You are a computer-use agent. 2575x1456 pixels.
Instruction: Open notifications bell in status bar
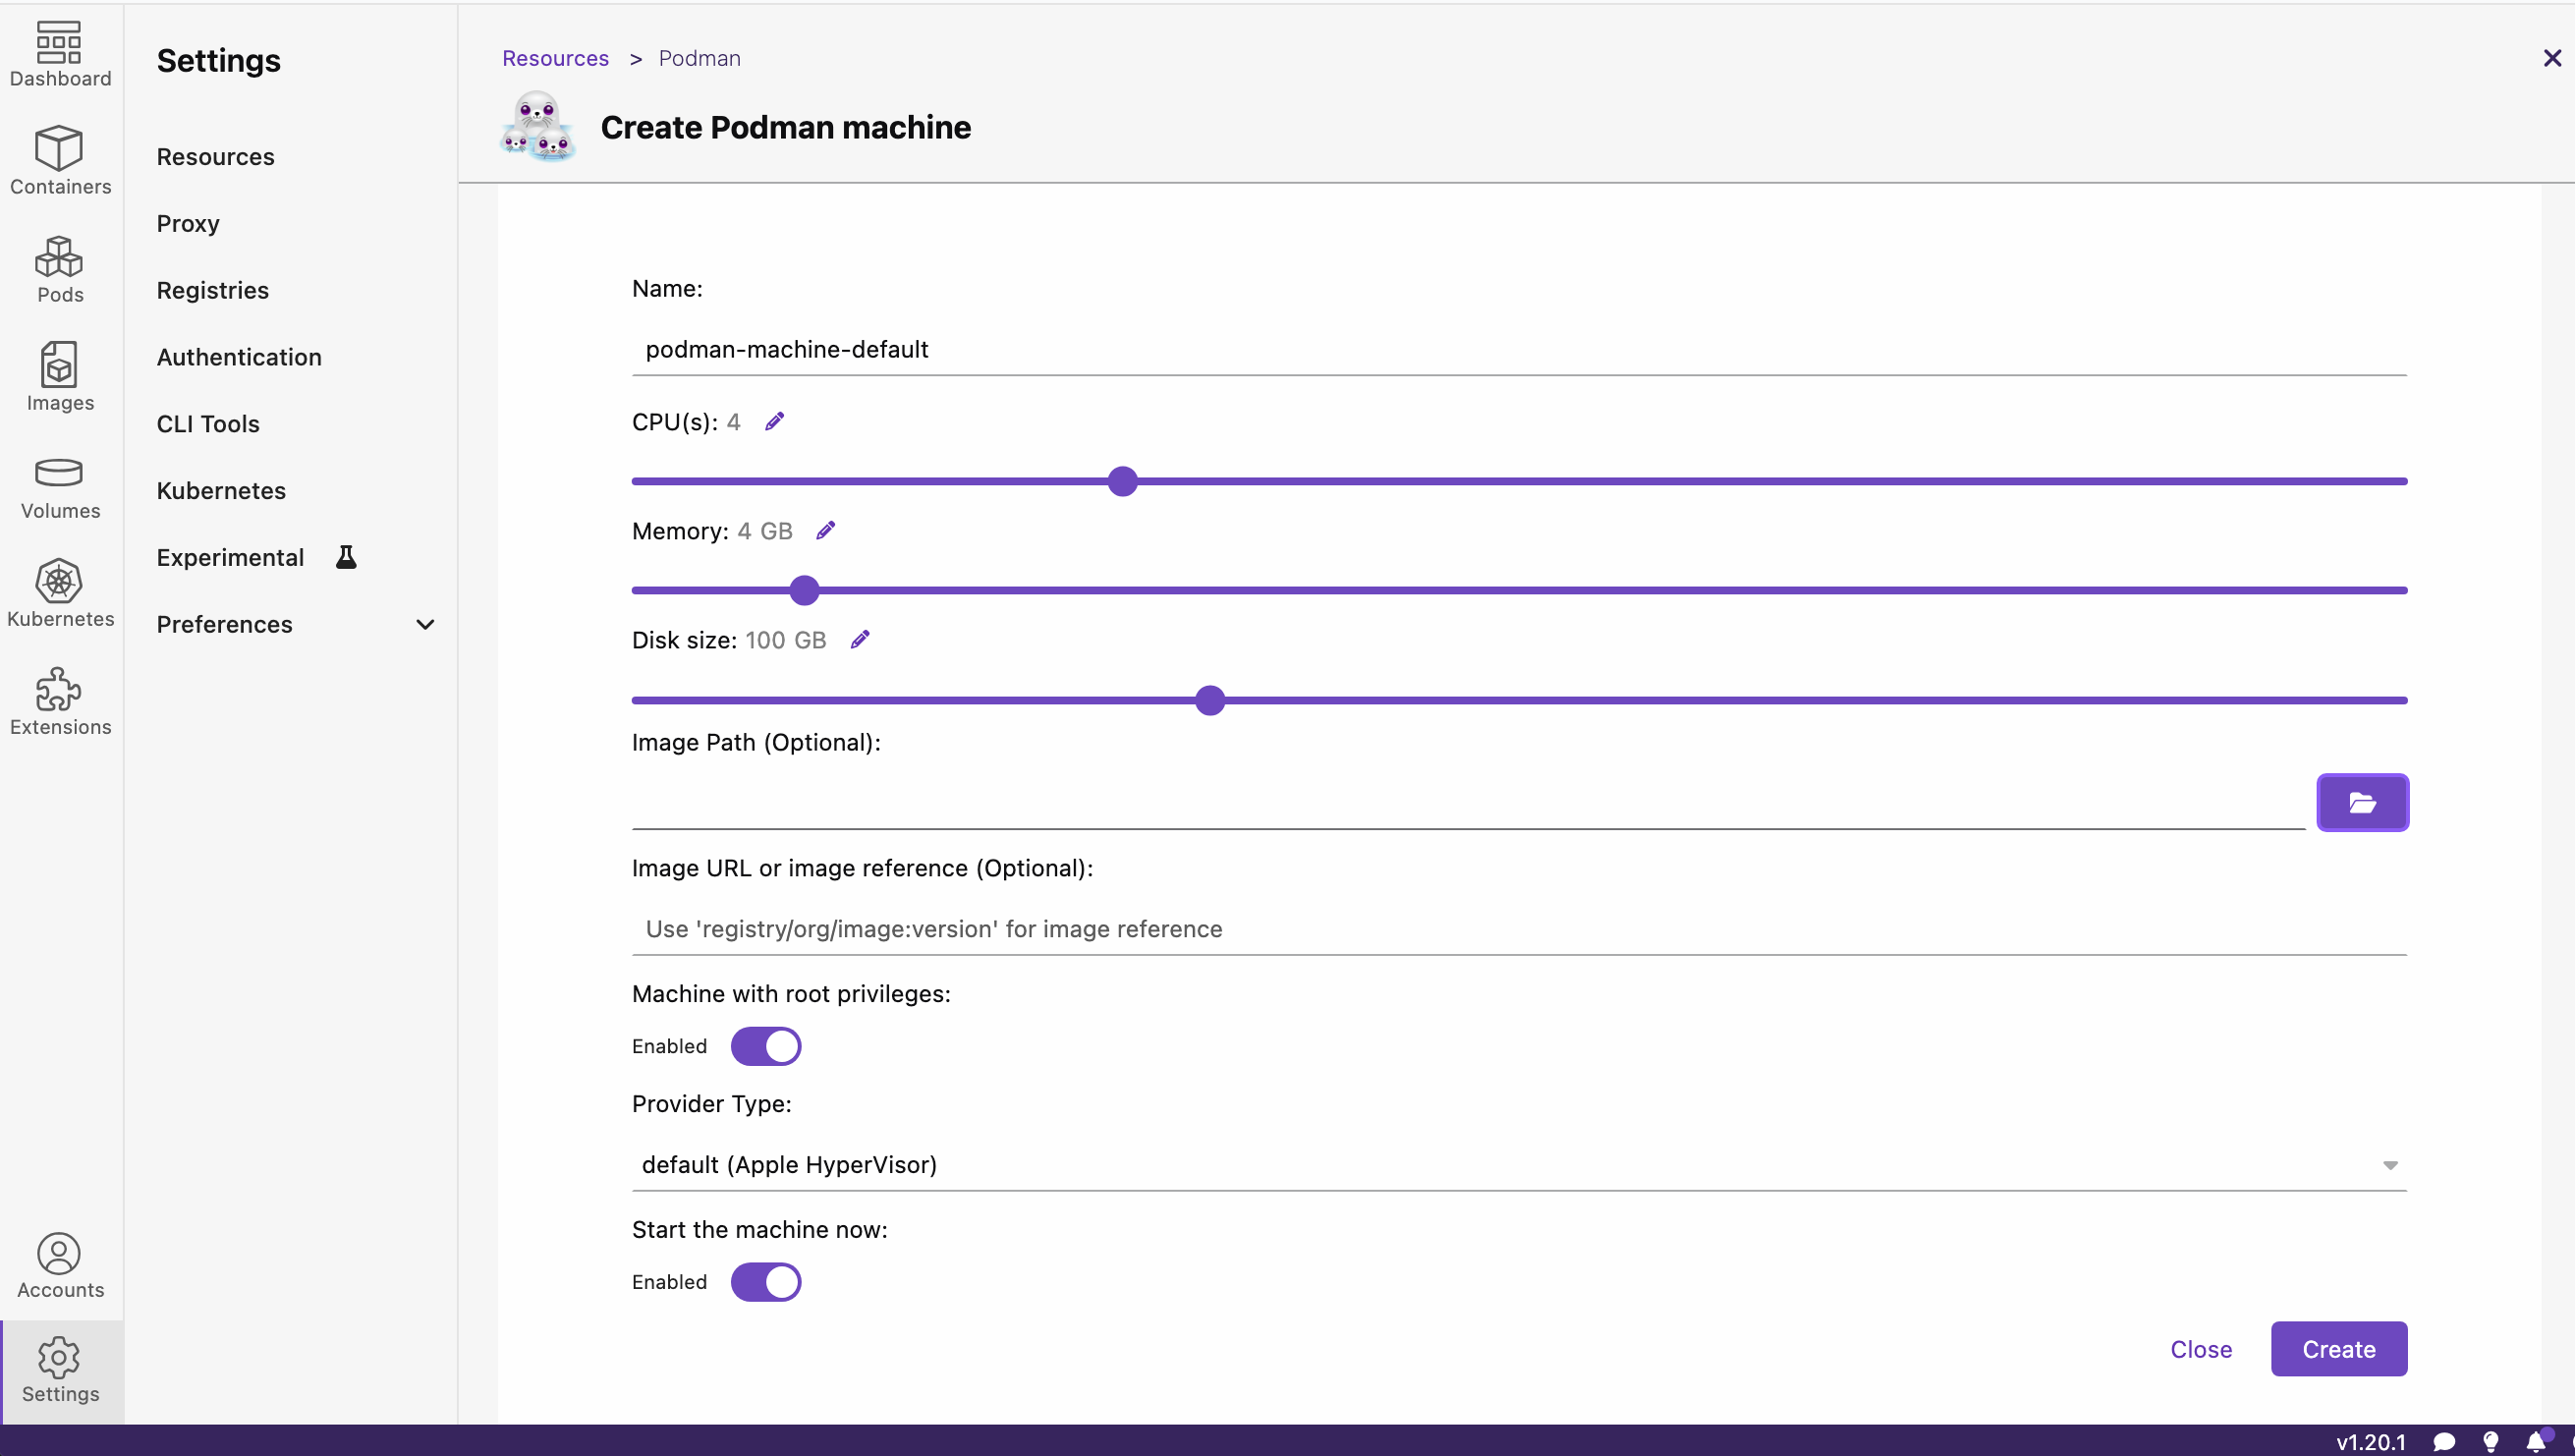click(2536, 1441)
